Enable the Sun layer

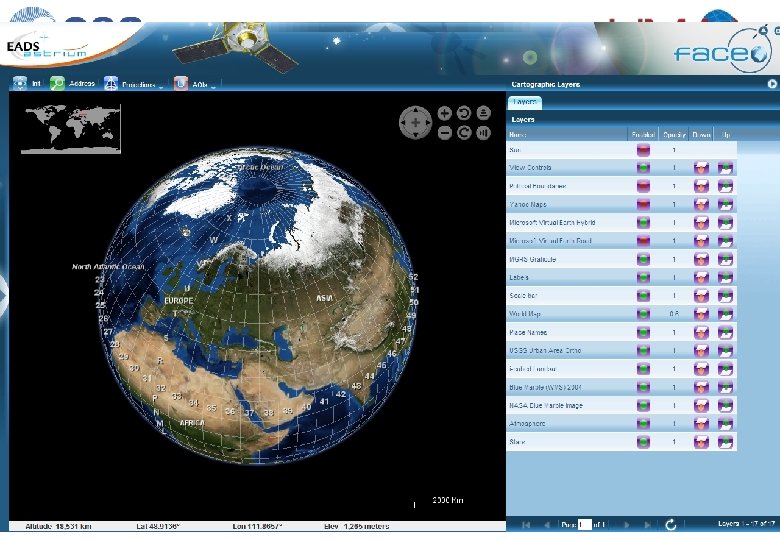click(643, 150)
